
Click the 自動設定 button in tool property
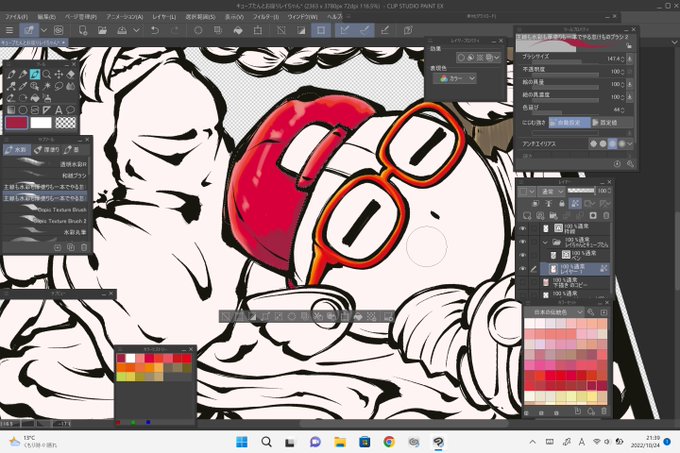point(569,123)
